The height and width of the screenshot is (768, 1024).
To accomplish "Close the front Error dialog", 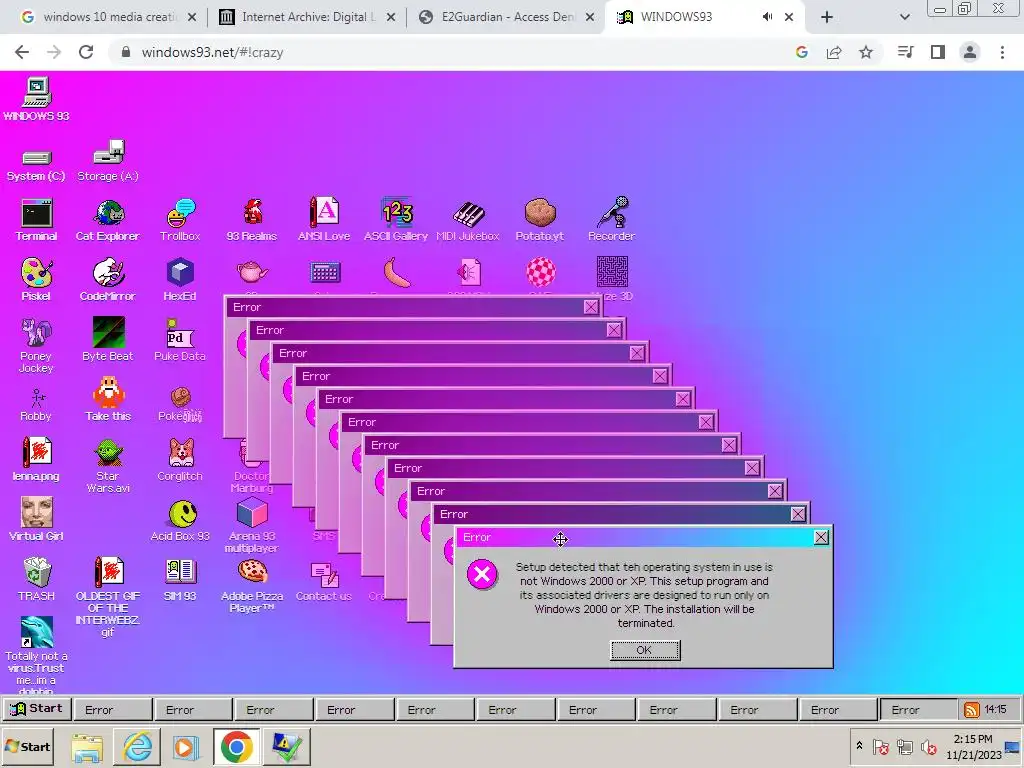I will tap(821, 537).
